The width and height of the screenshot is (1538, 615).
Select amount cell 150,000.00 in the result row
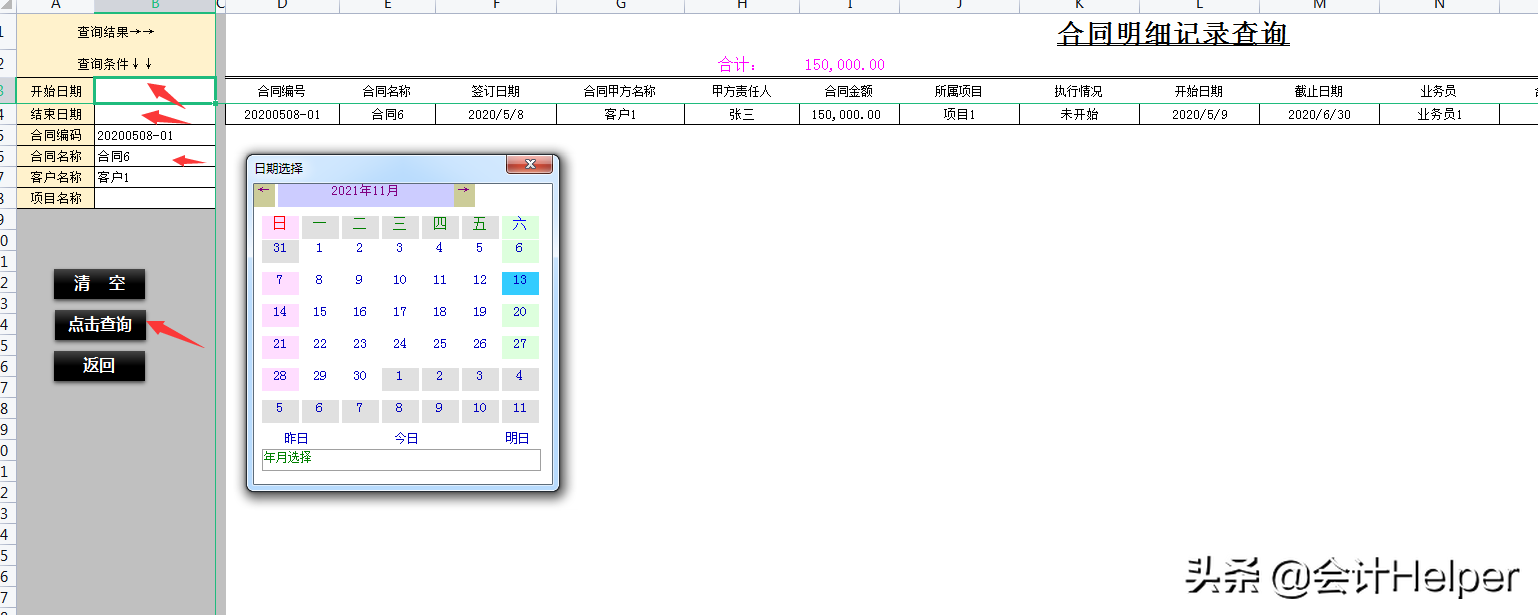(850, 114)
